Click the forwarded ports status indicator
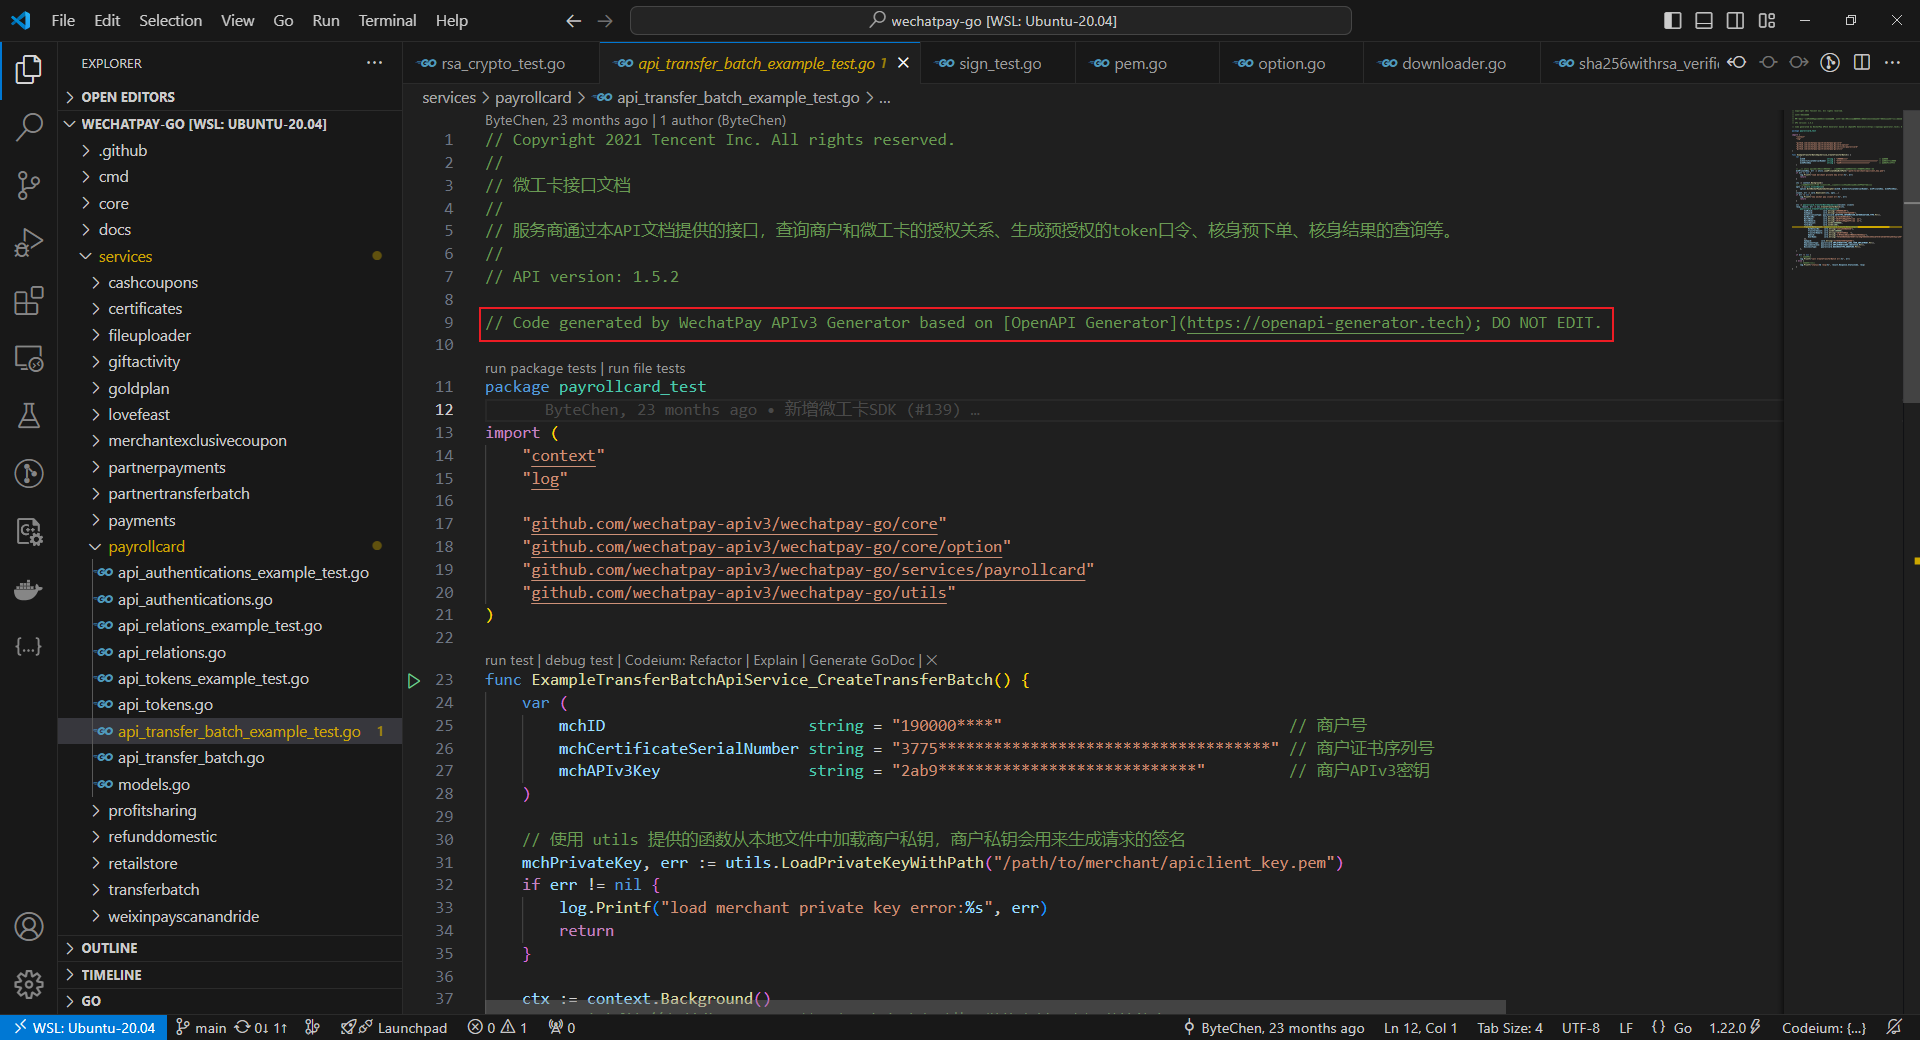 562,1027
